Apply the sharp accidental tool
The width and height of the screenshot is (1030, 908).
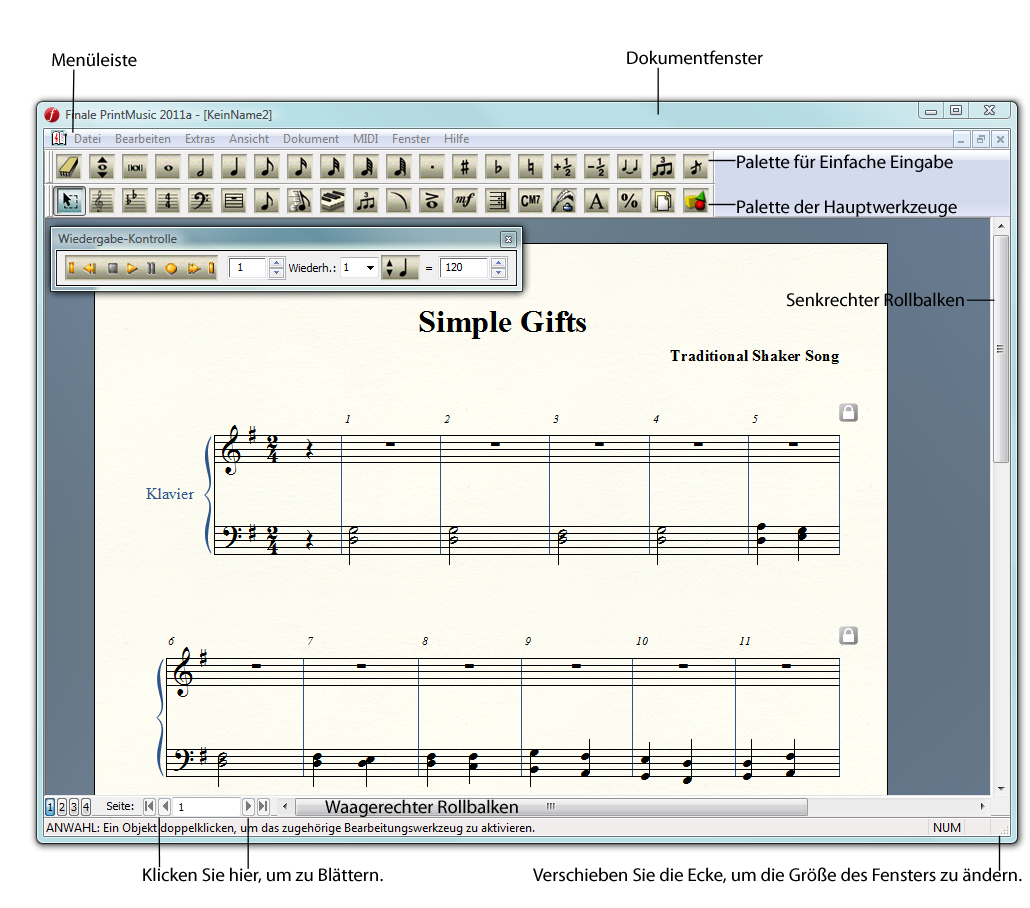(464, 168)
